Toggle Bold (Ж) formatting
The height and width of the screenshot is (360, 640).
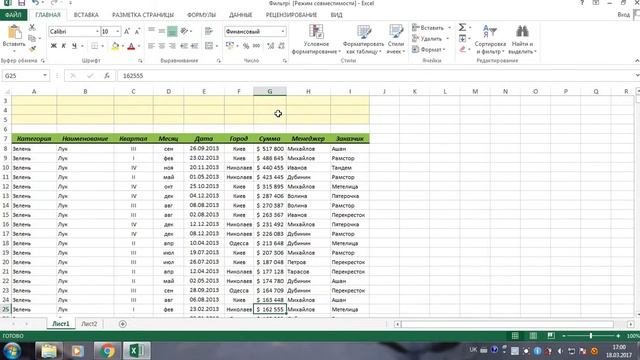click(53, 46)
